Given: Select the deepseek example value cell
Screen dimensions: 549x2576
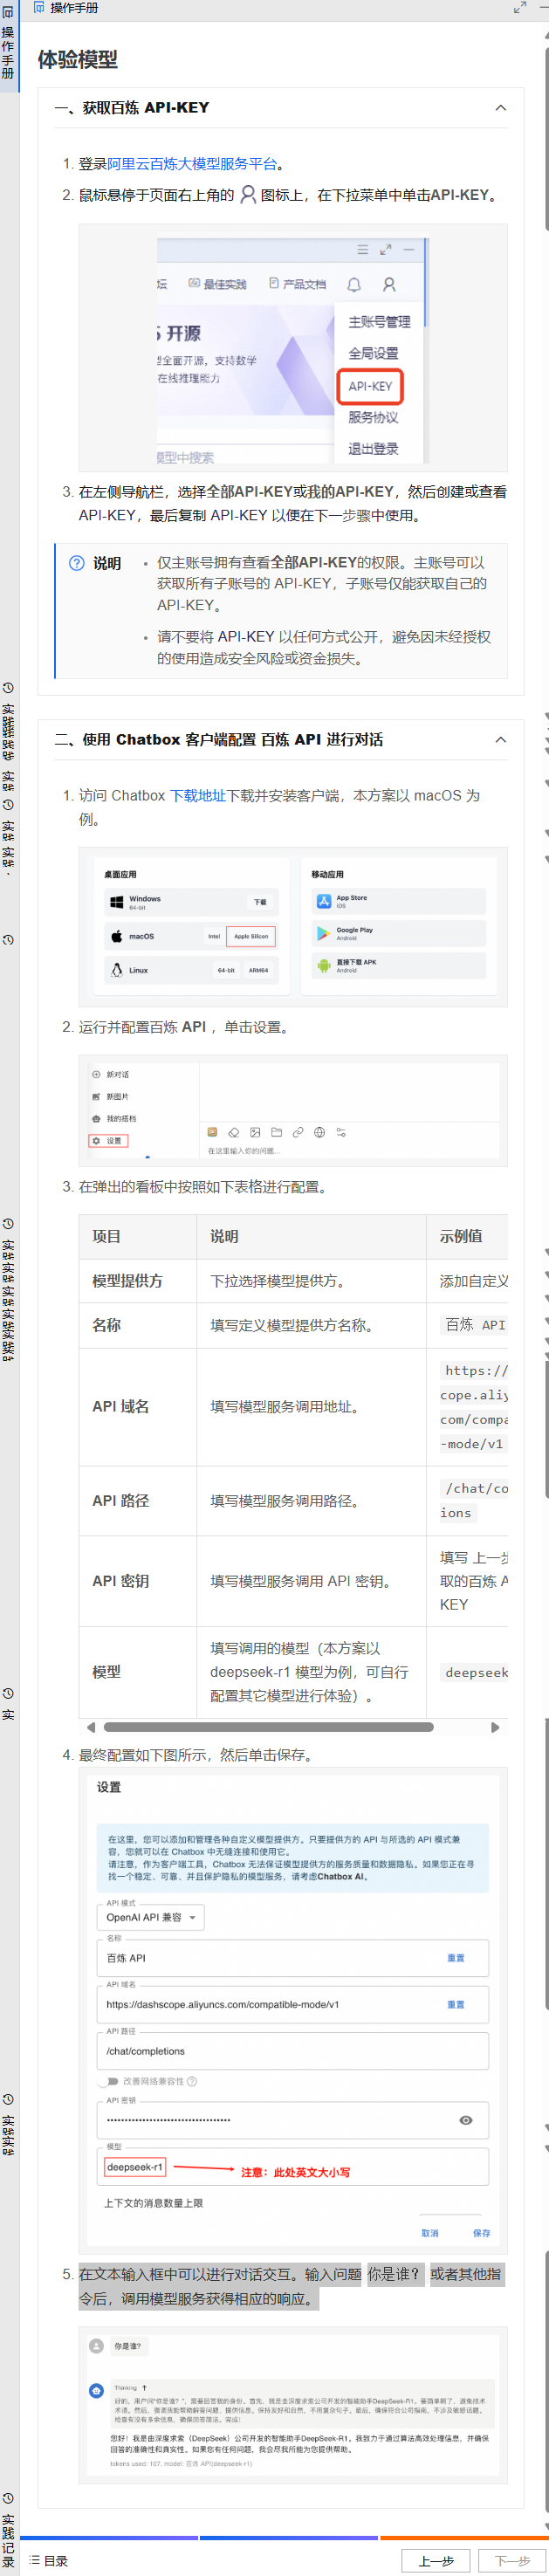Looking at the screenshot, I should click(x=467, y=1672).
